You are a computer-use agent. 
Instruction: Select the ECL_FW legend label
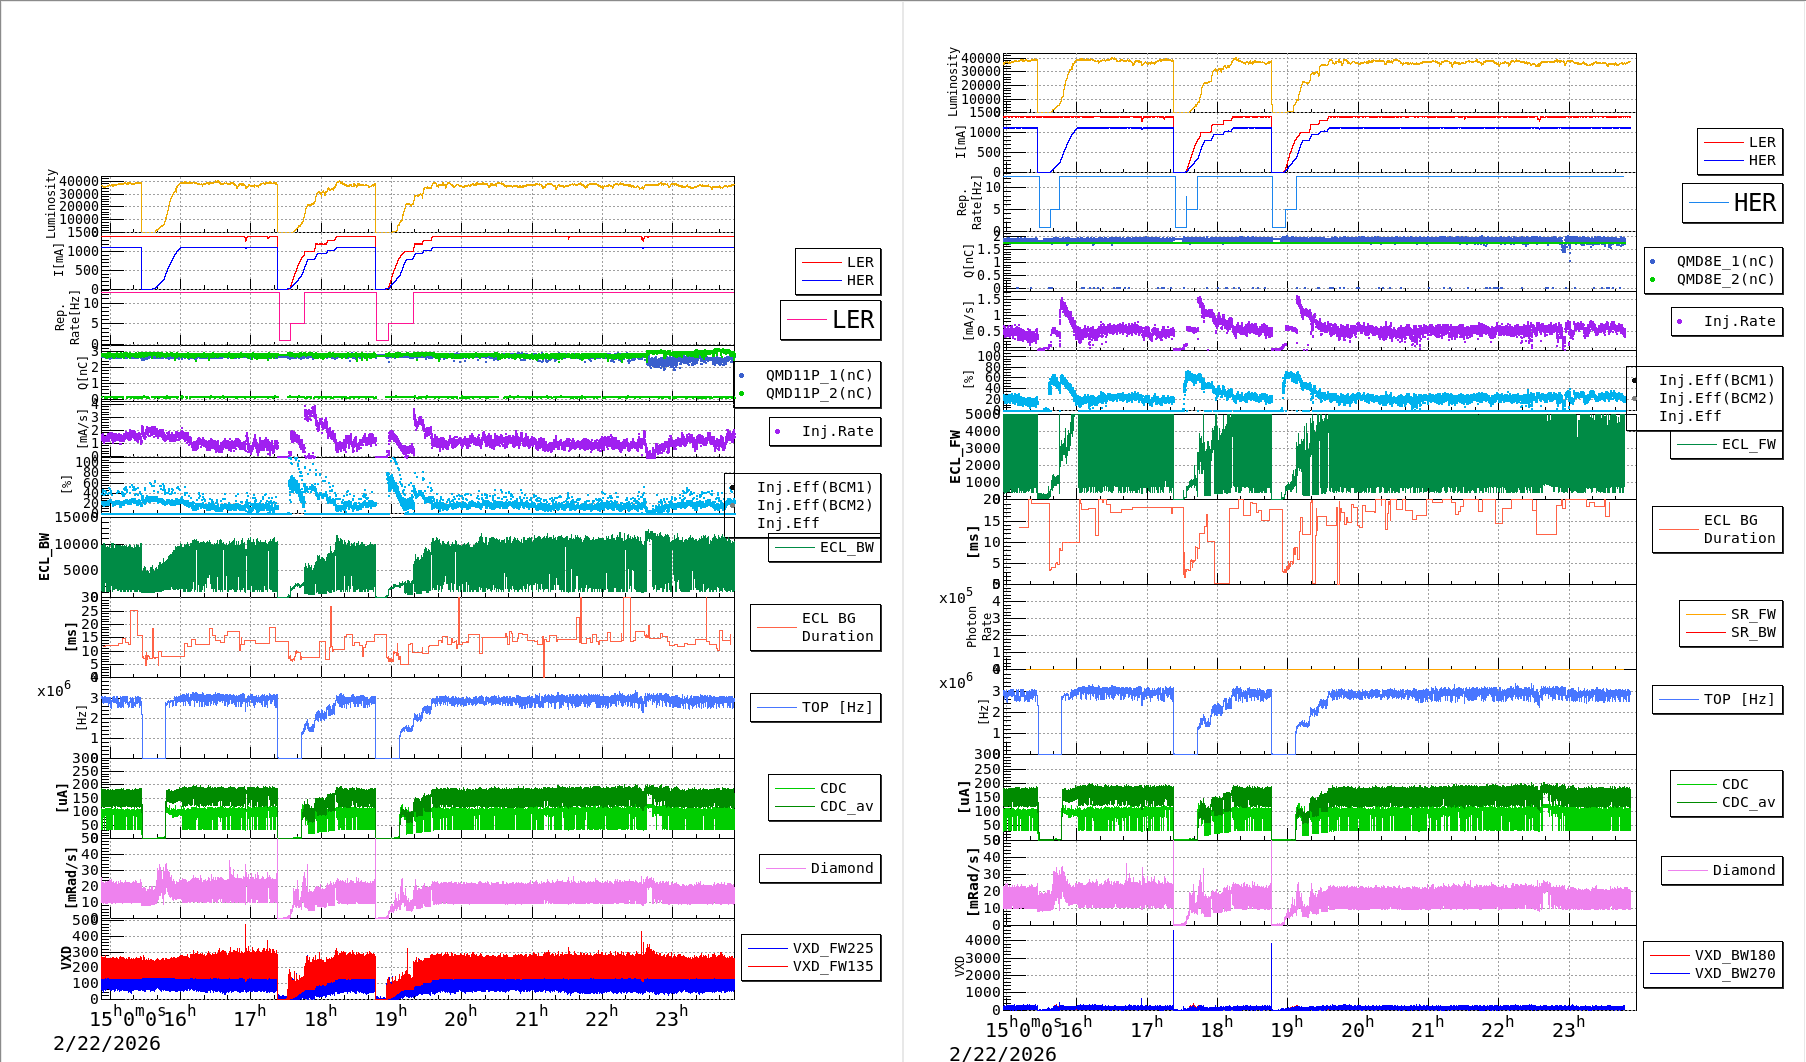(1748, 444)
